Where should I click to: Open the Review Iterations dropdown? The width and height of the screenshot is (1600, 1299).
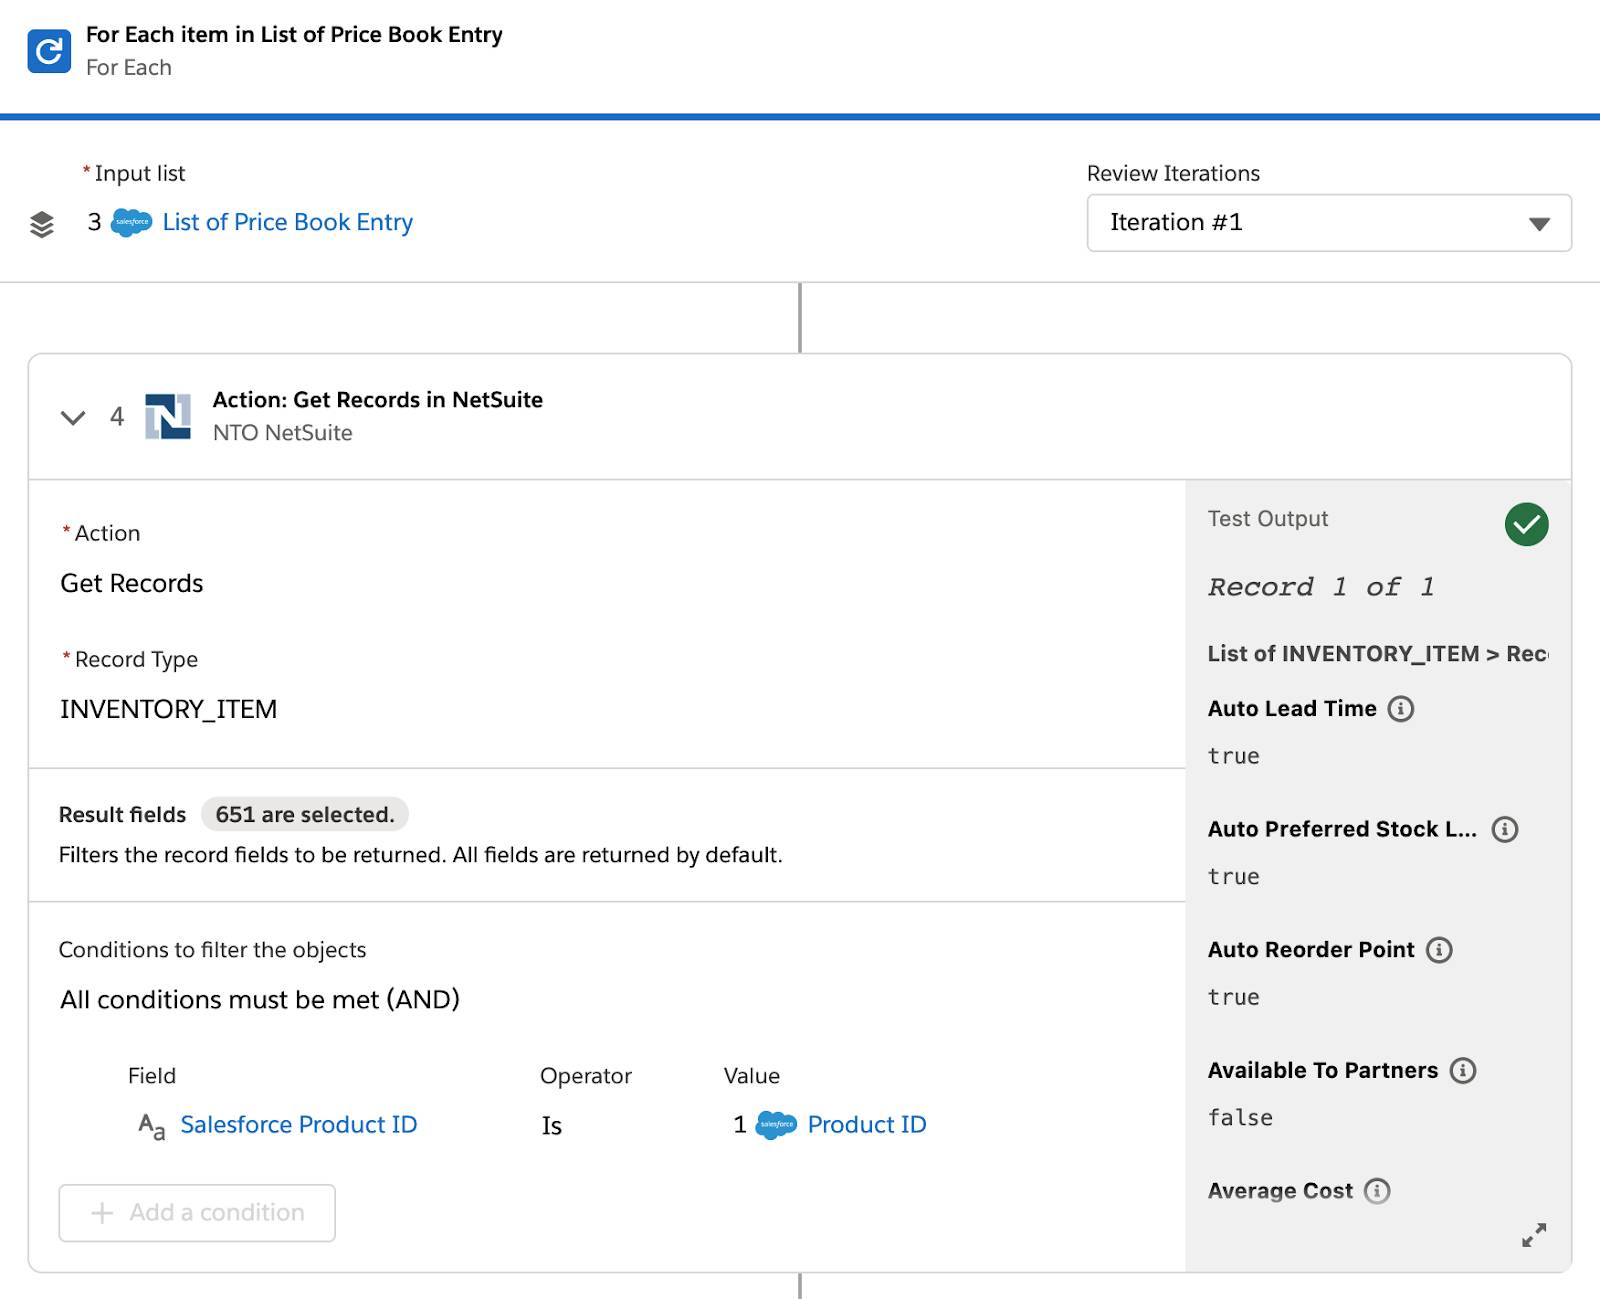click(x=1329, y=223)
